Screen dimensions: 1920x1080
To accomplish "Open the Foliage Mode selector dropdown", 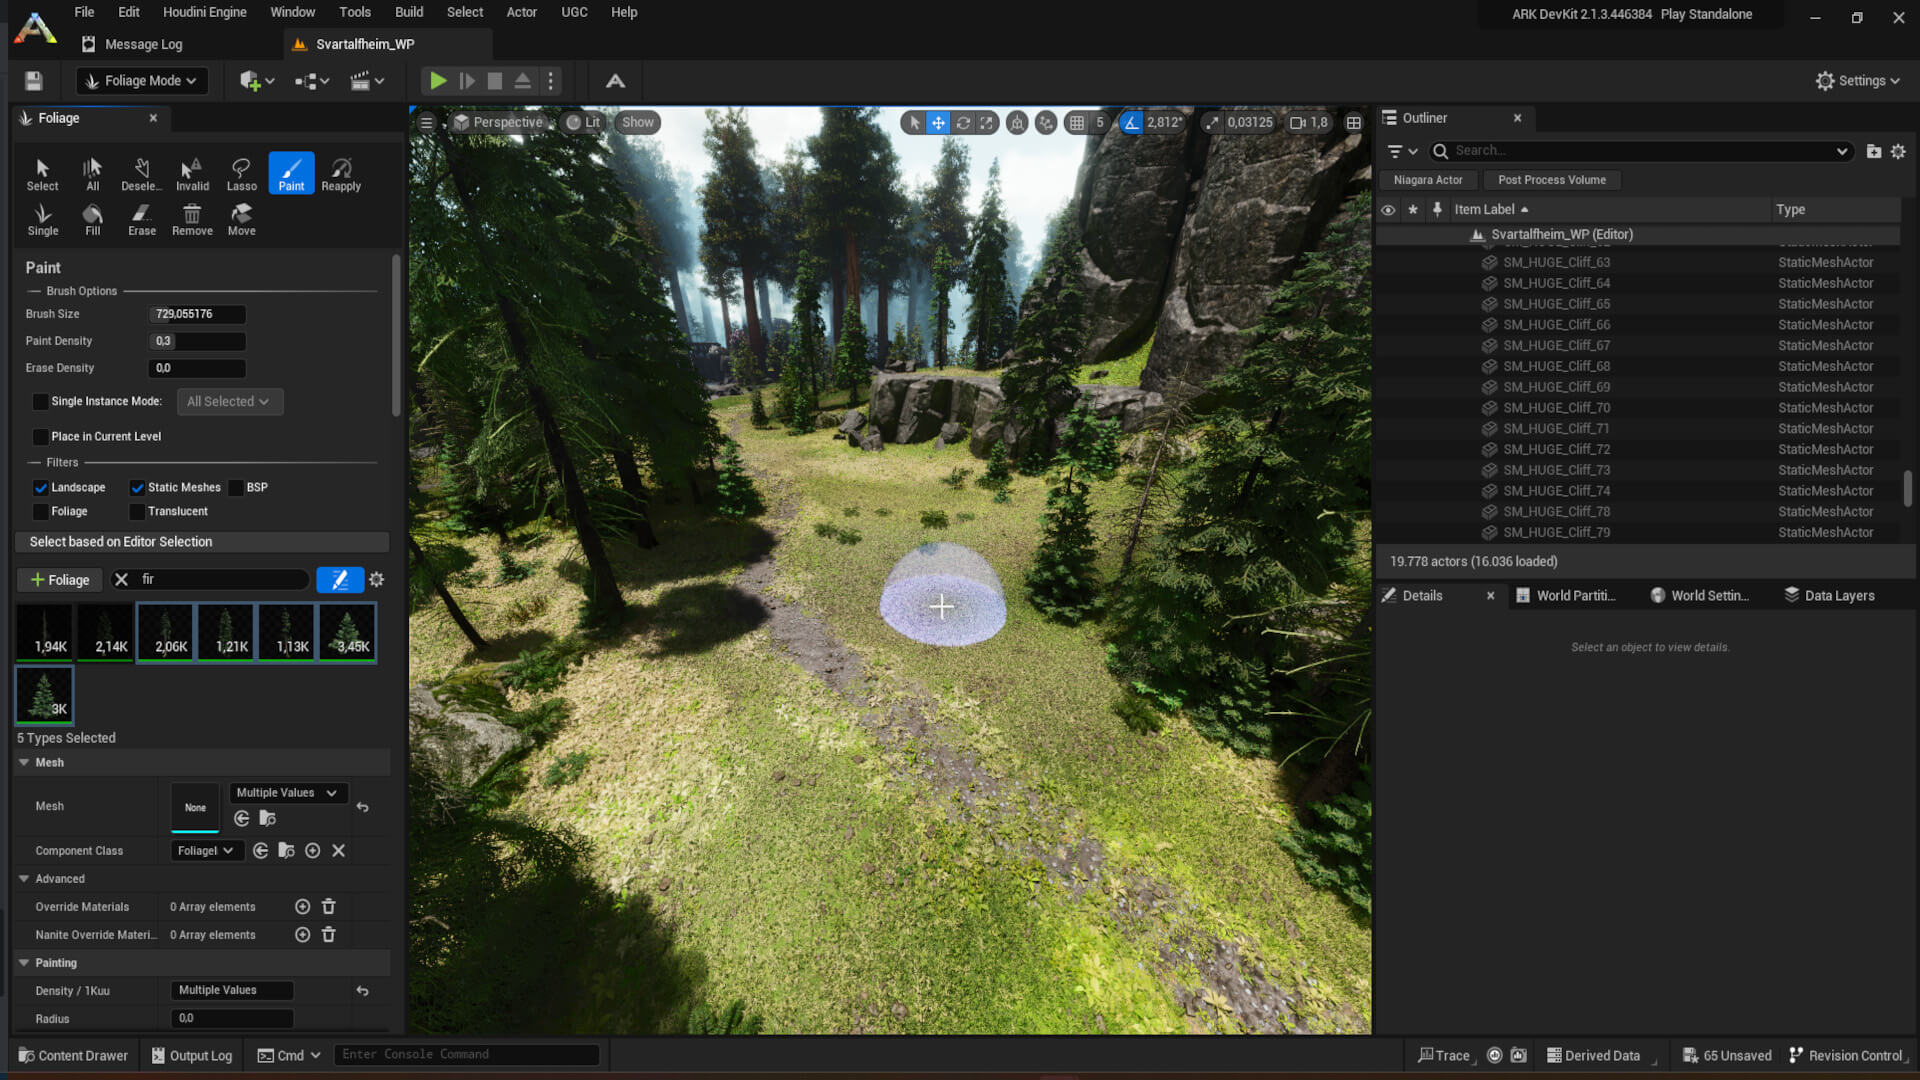I will click(141, 80).
